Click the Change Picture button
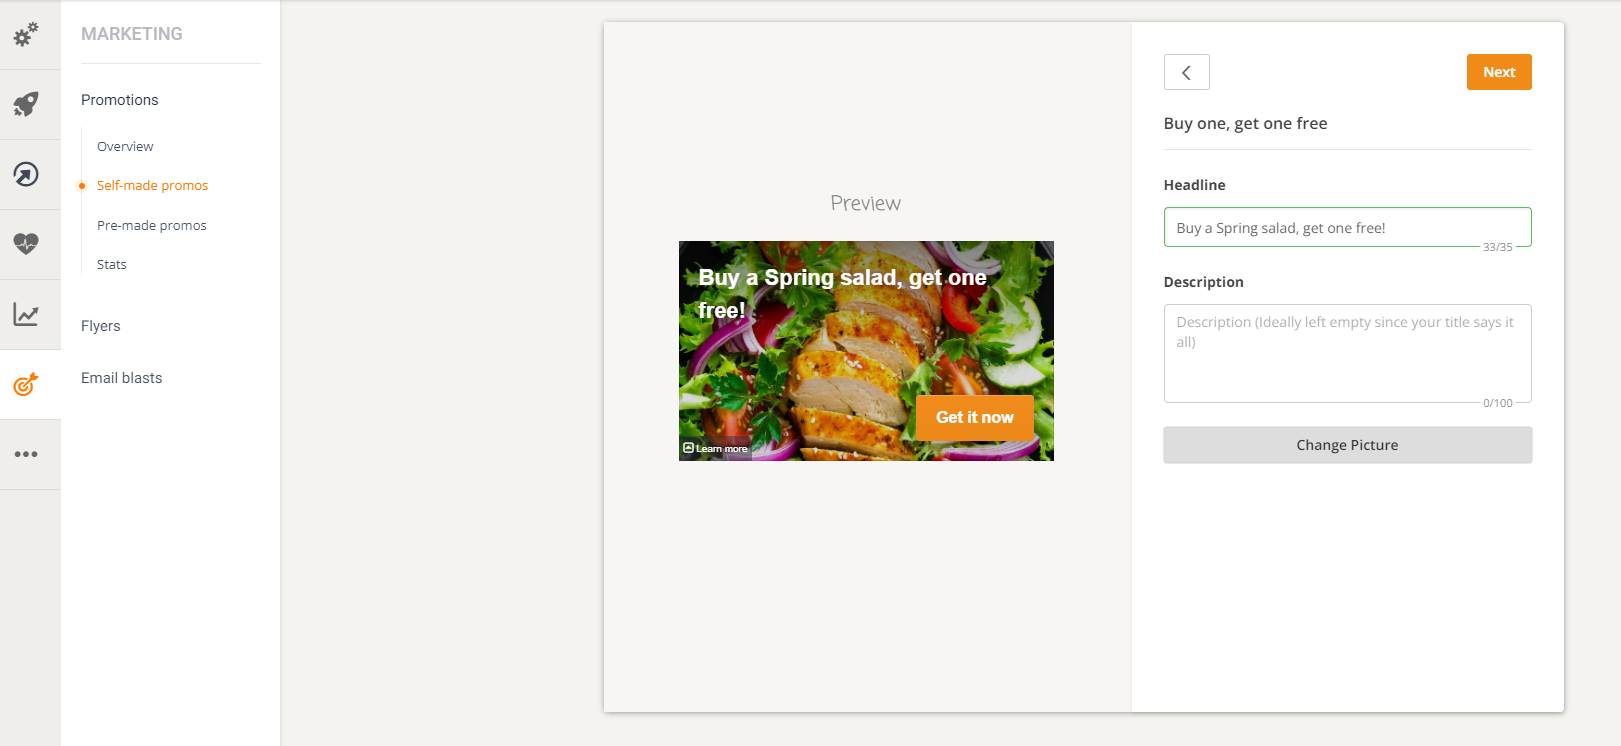1621x746 pixels. click(x=1347, y=445)
